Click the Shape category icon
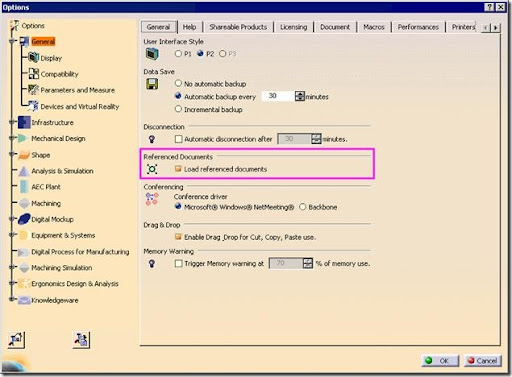The width and height of the screenshot is (512, 377). [24, 155]
